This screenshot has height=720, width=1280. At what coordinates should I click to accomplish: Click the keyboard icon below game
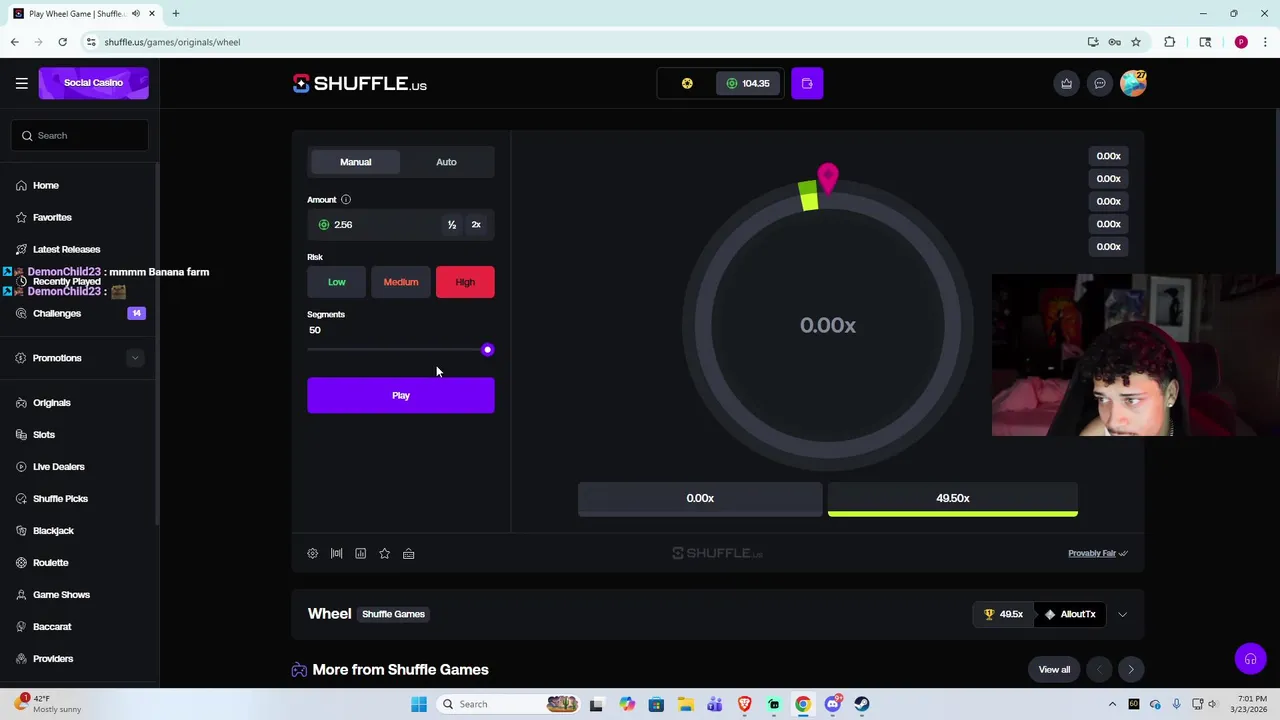pyautogui.click(x=408, y=553)
